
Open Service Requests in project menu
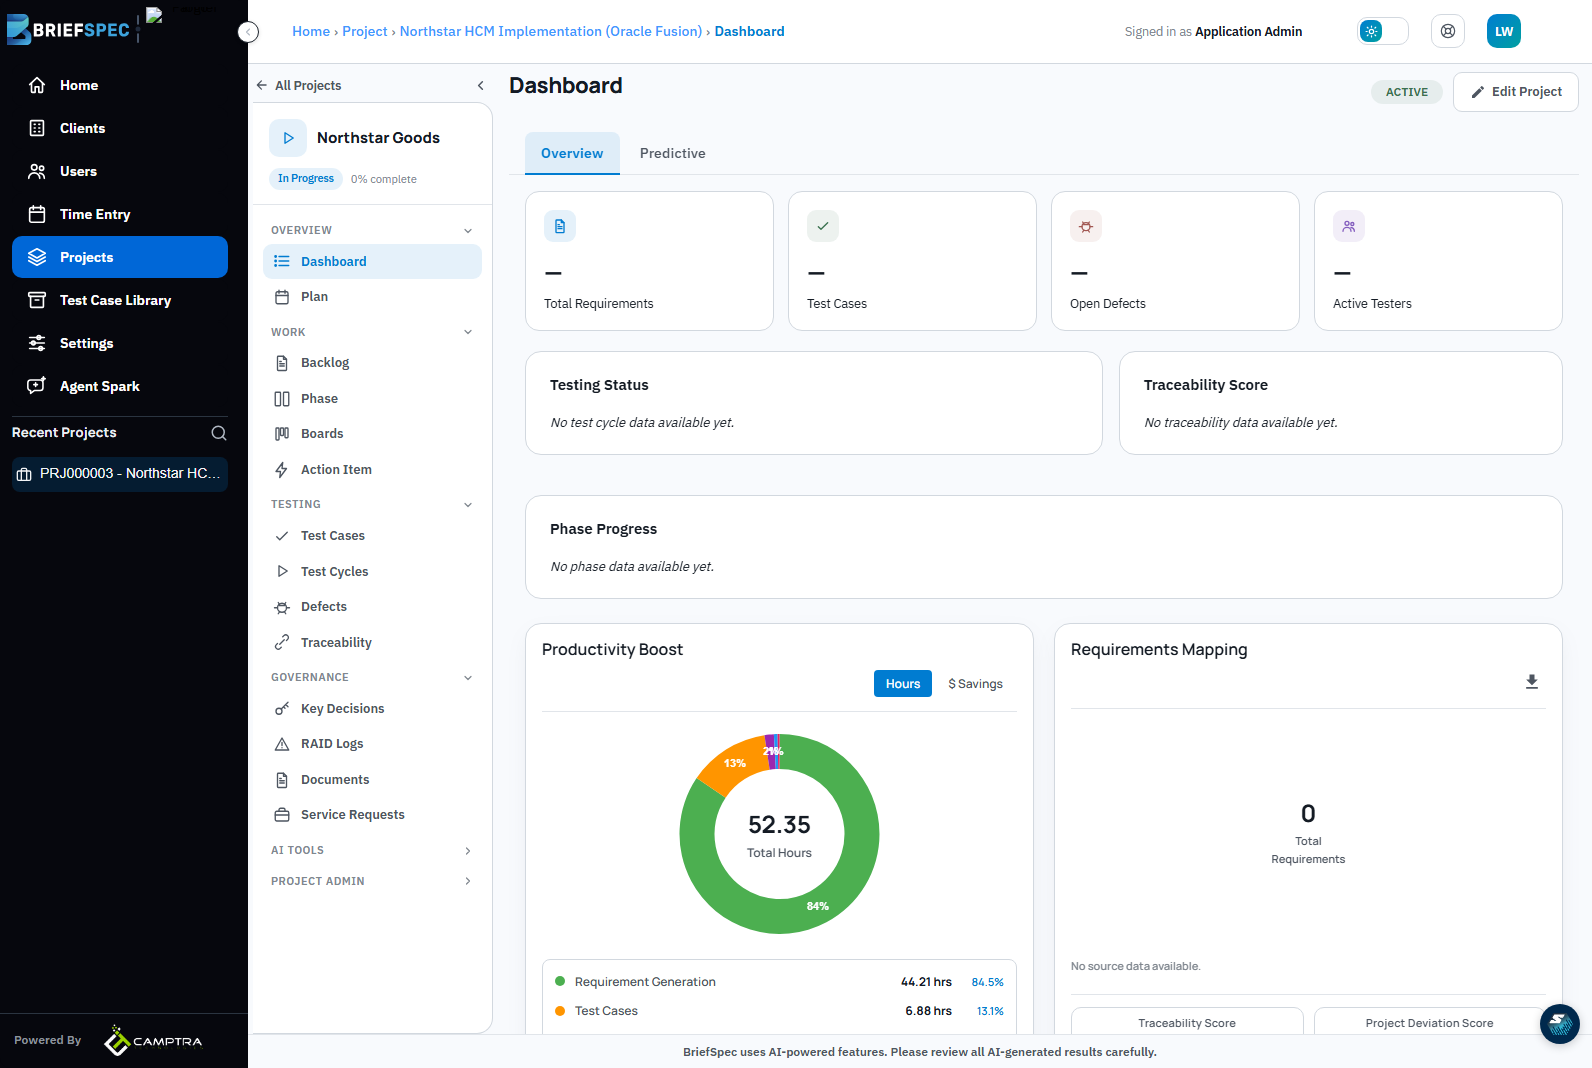click(372, 815)
